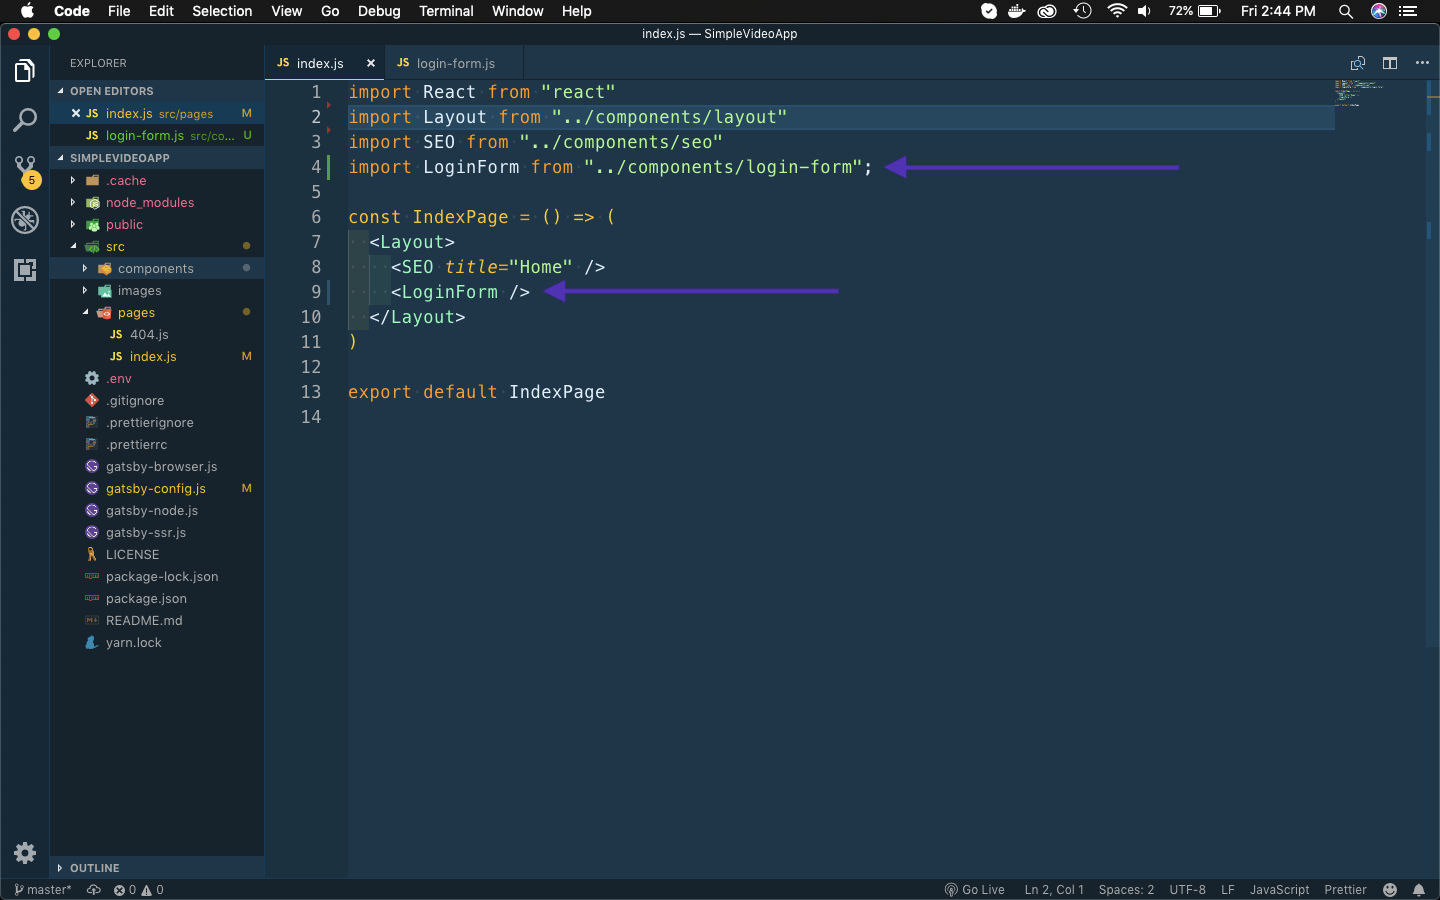Click the Ln 2, Col 1 indicator
Image resolution: width=1440 pixels, height=900 pixels.
coord(1054,890)
